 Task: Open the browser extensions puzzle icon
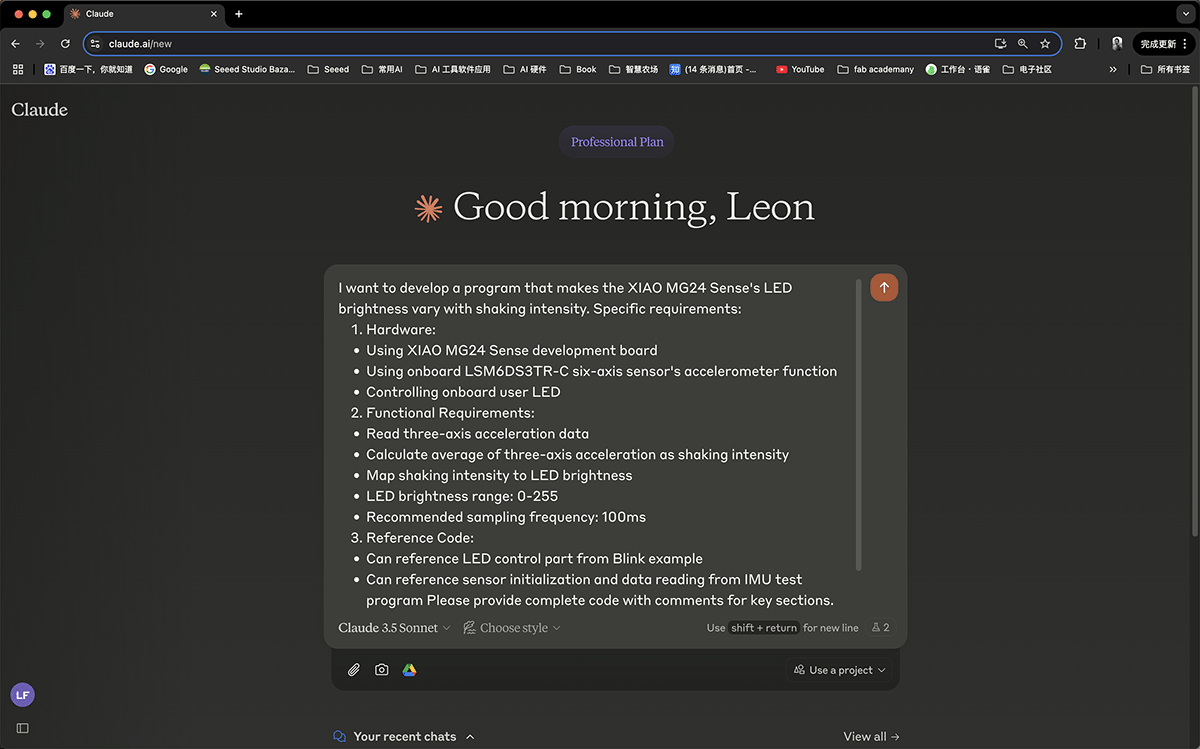[1080, 44]
